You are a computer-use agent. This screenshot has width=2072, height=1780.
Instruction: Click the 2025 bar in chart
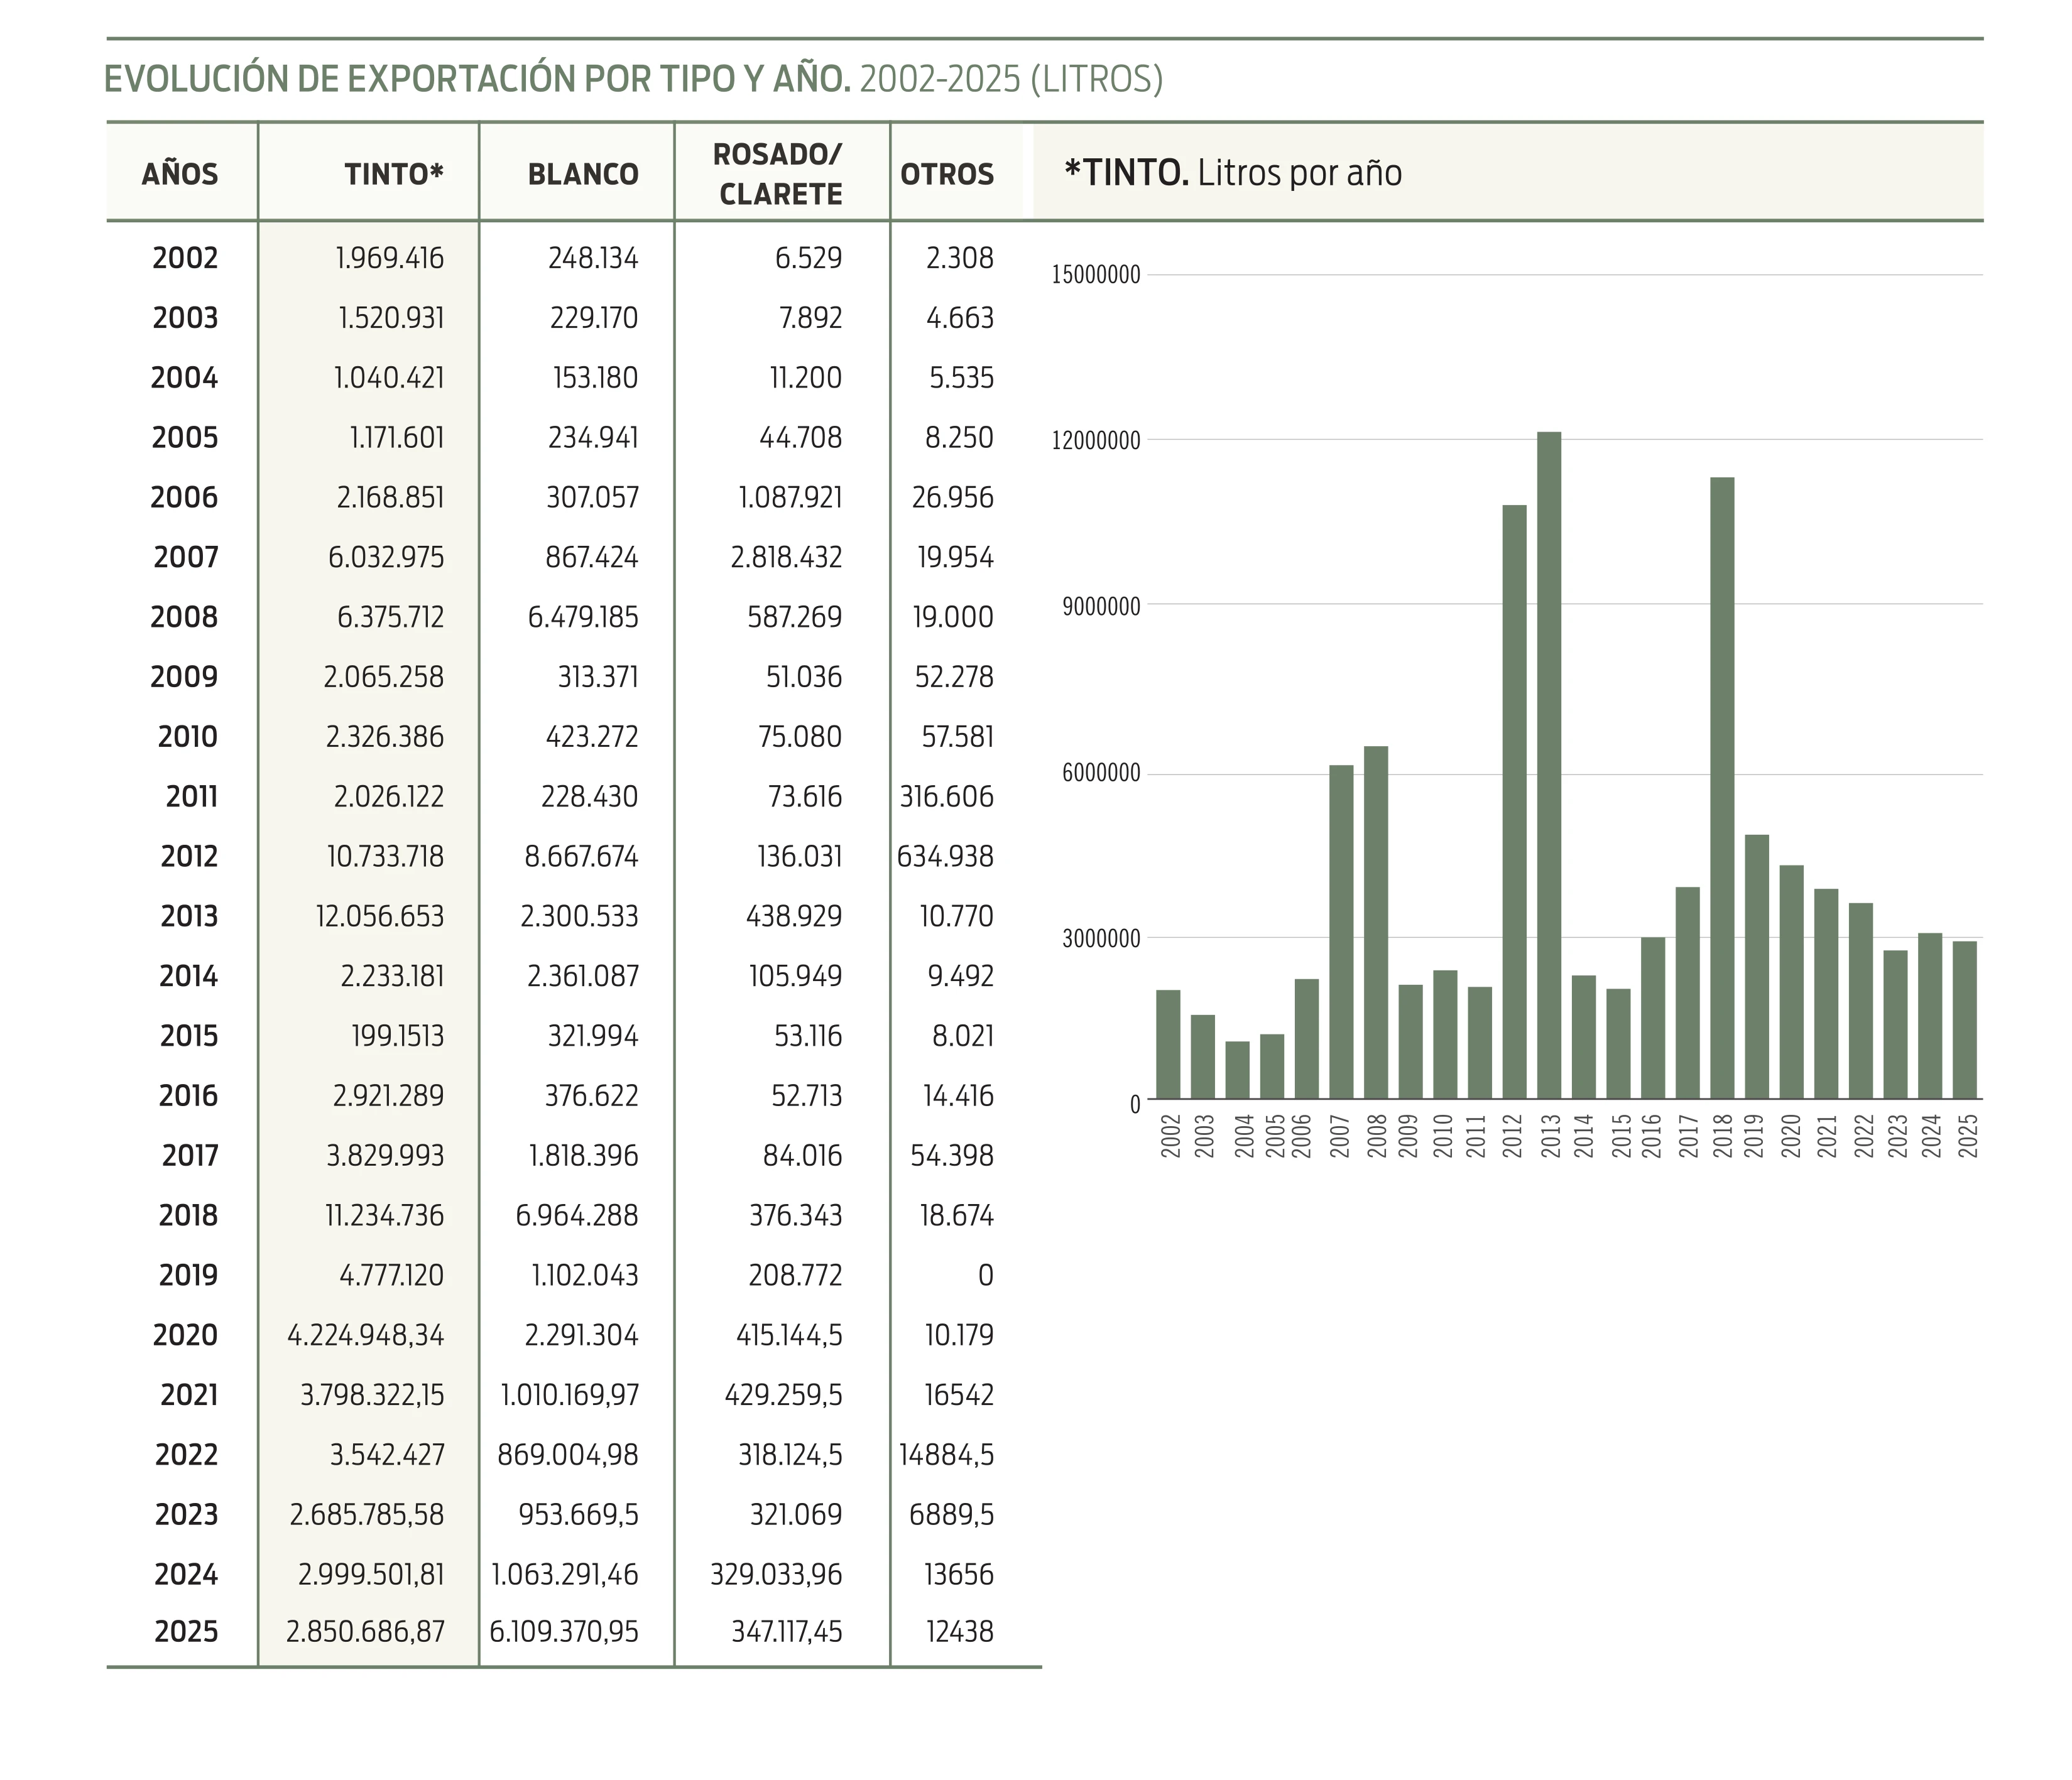tap(1964, 1020)
